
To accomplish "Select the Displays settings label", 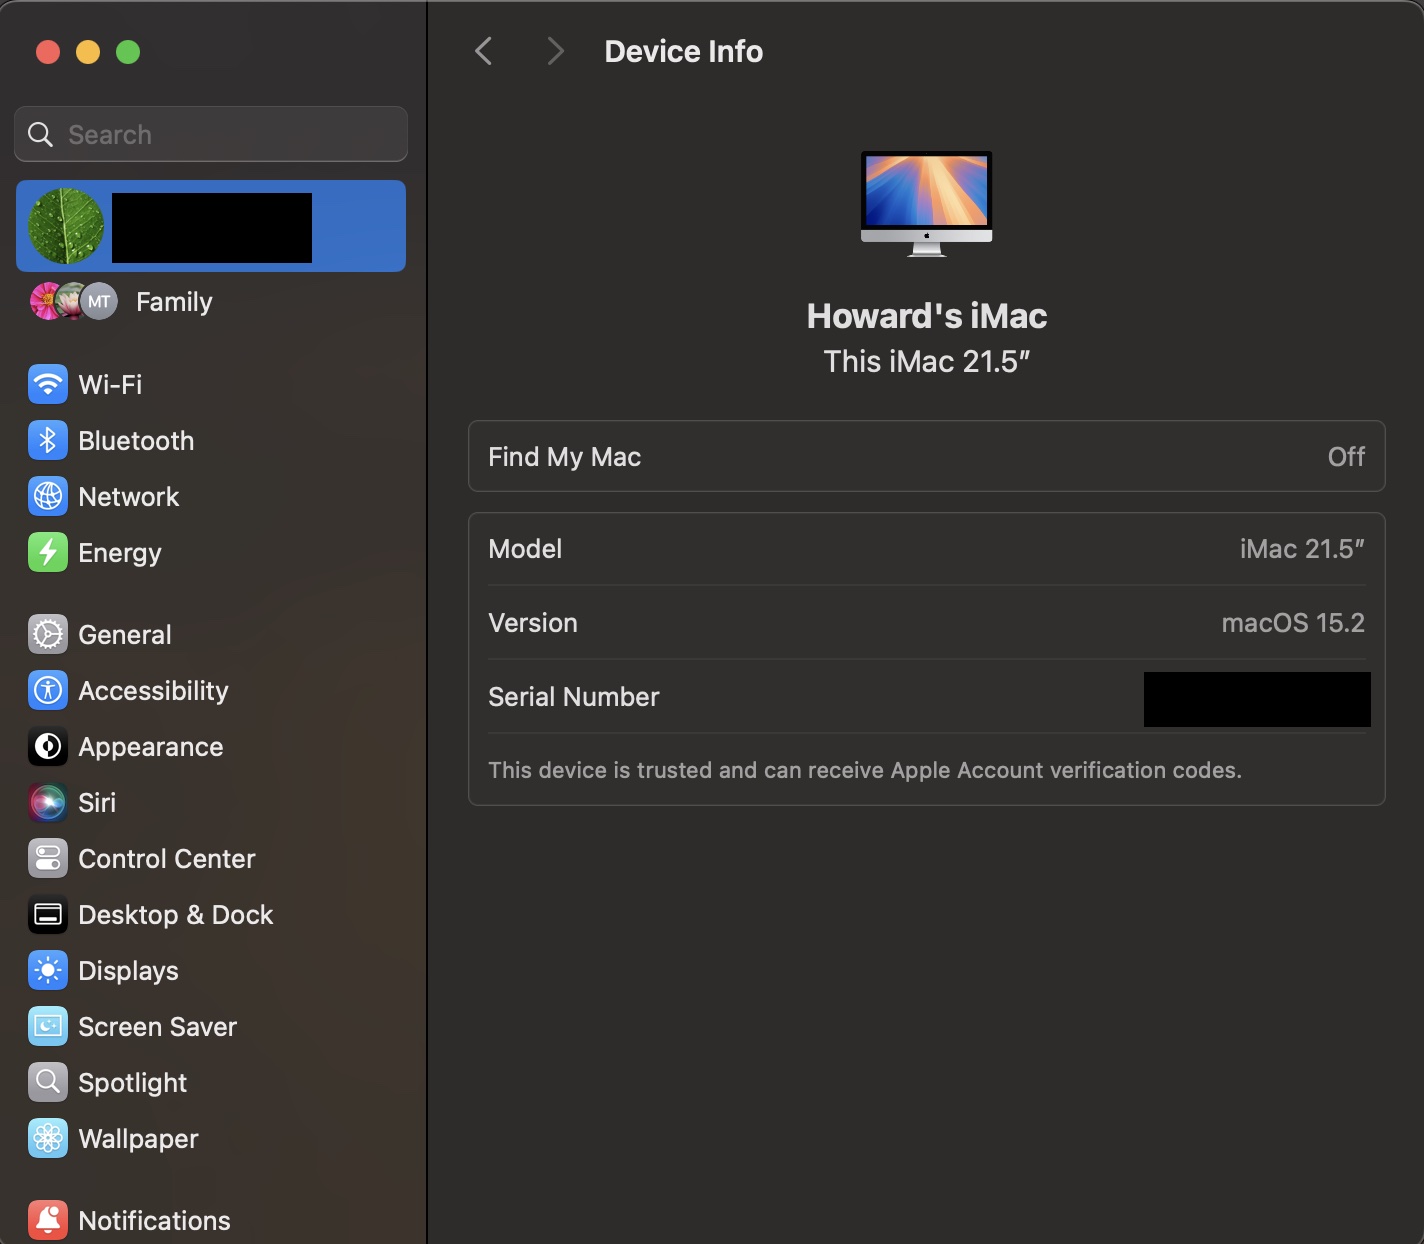I will point(128,970).
